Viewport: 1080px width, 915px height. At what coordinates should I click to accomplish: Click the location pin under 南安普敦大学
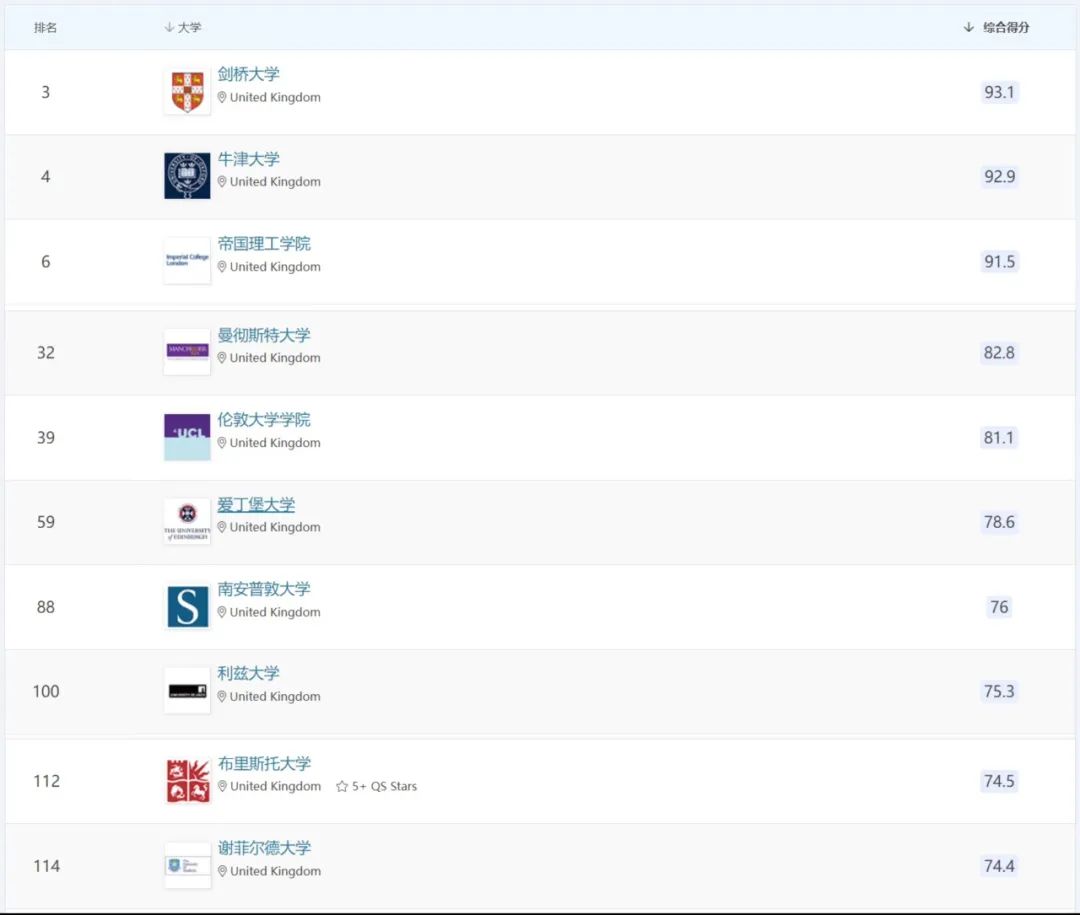222,612
